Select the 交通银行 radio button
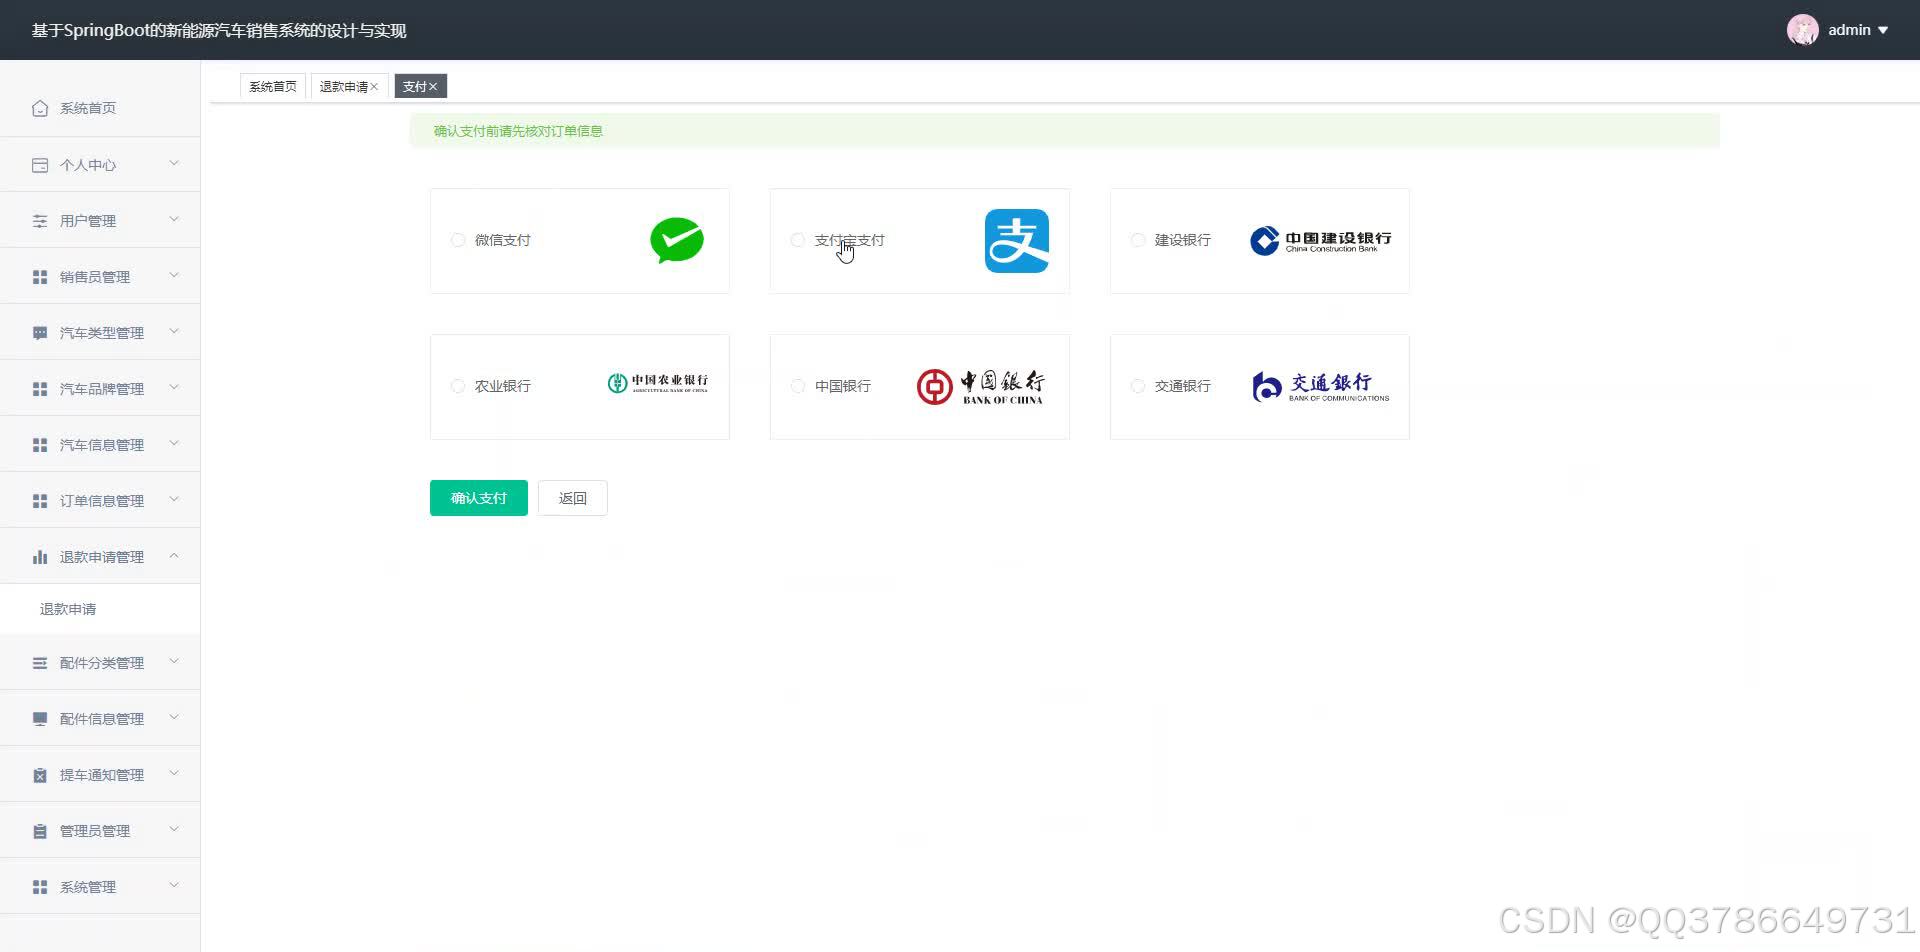The height and width of the screenshot is (952, 1920). coord(1138,386)
